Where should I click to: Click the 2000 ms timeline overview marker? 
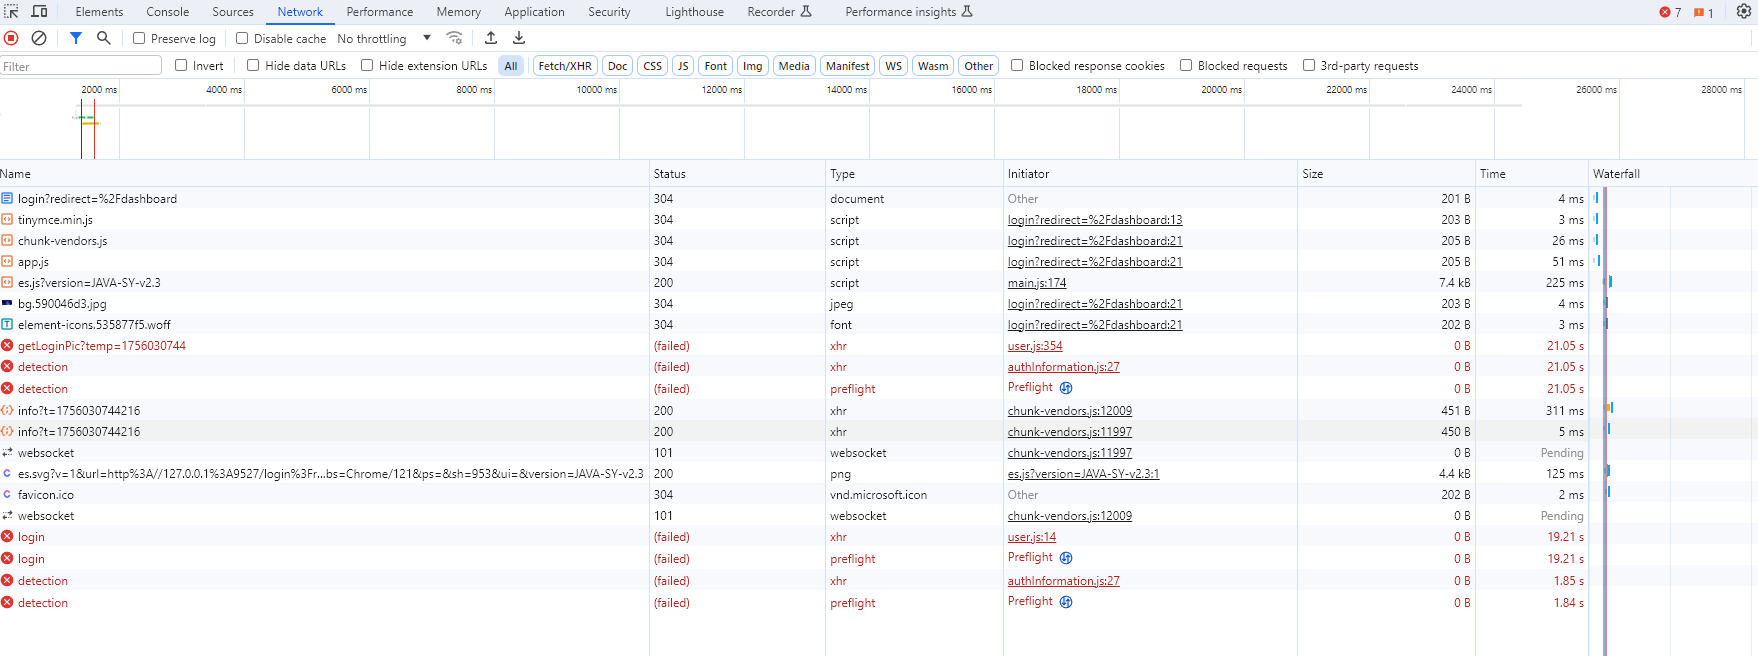click(x=99, y=89)
